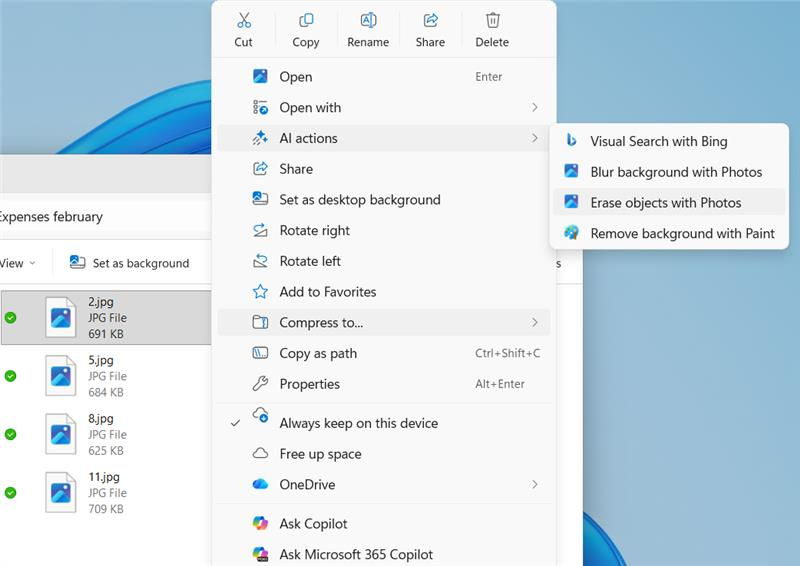The image size is (800, 566).
Task: Click the AI actions sparkle icon
Action: (260, 138)
